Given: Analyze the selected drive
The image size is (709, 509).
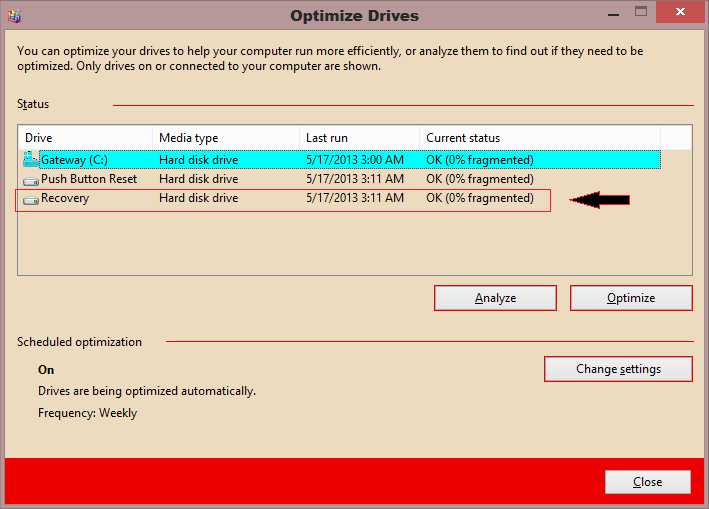Looking at the screenshot, I should pyautogui.click(x=495, y=298).
